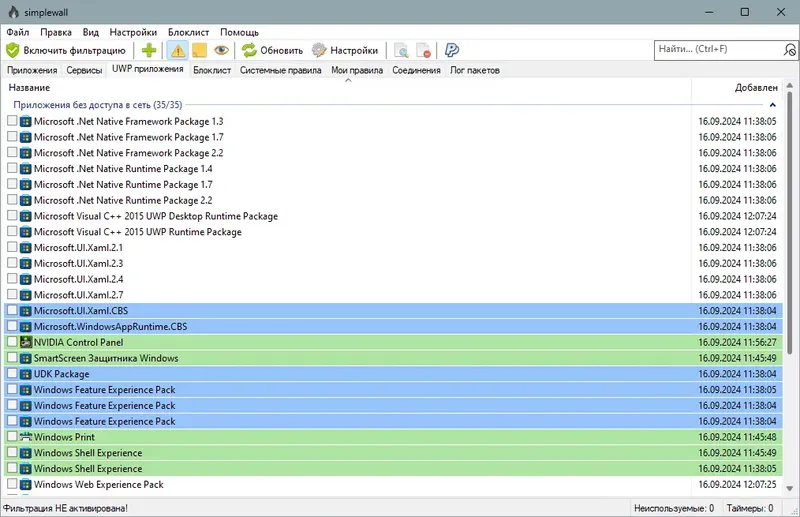Switch to the Системные правила tab
This screenshot has height=517, width=800.
pos(281,70)
